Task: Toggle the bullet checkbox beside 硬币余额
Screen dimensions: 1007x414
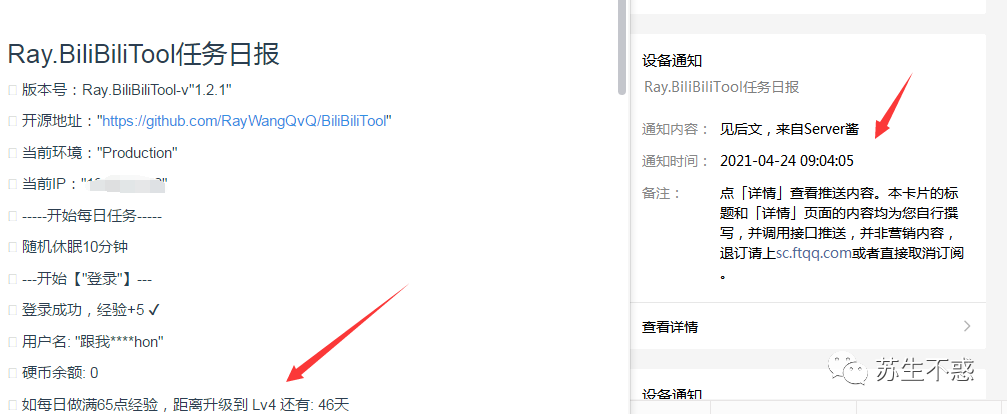Action: point(12,373)
